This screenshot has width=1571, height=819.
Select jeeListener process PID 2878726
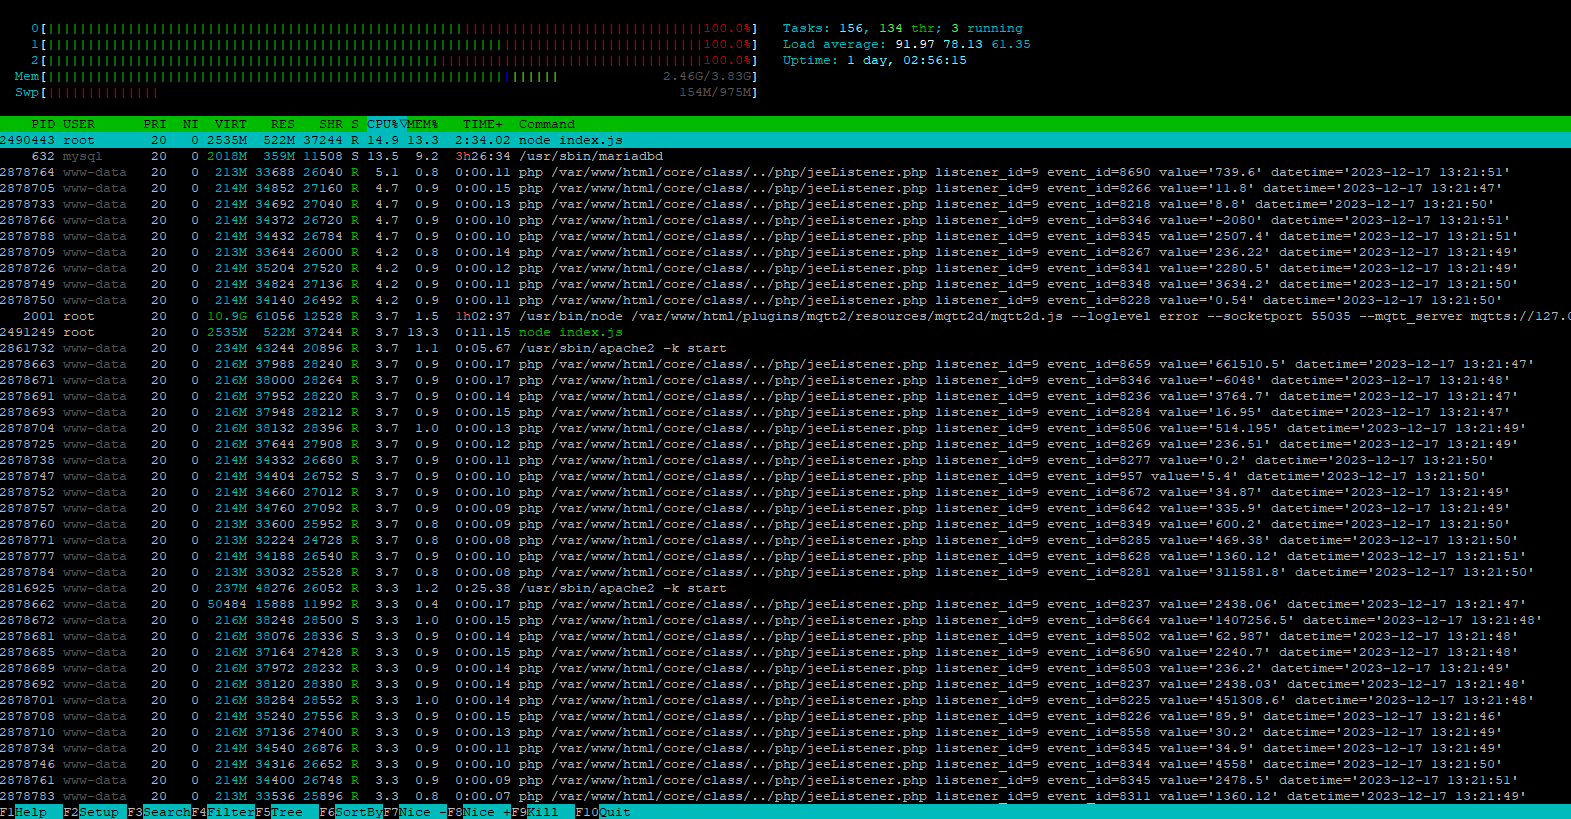pyautogui.click(x=785, y=268)
